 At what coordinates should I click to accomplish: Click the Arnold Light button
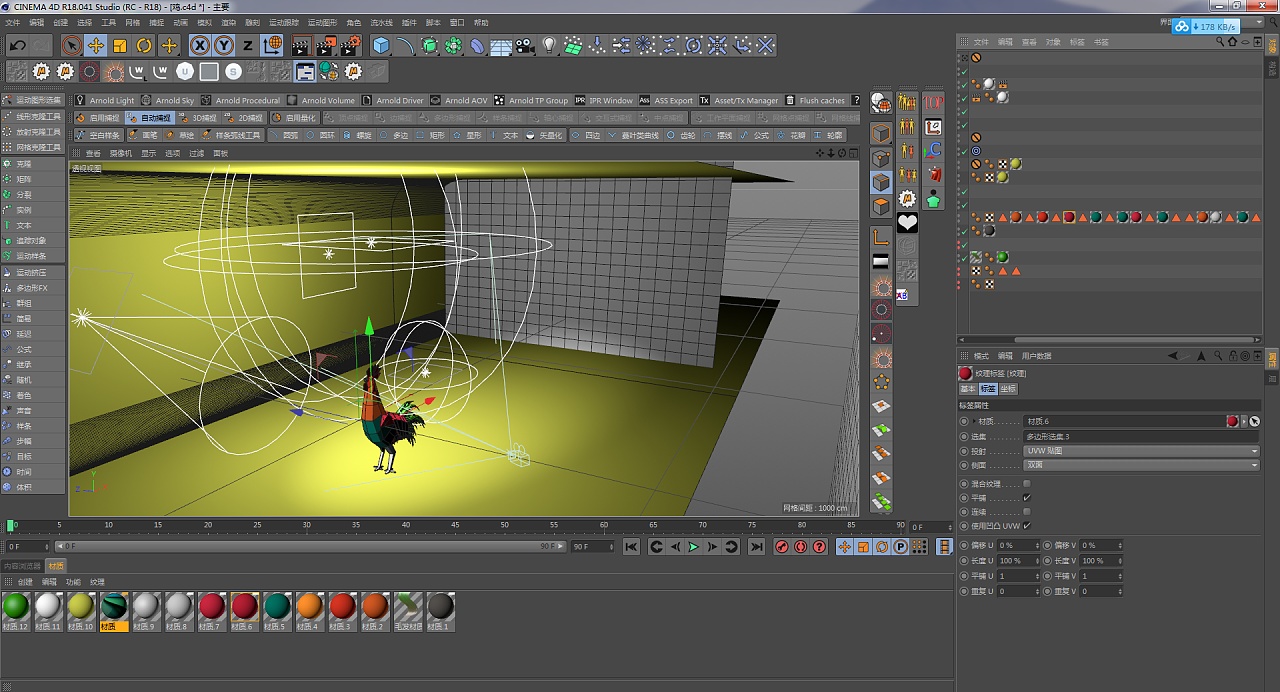coord(105,100)
